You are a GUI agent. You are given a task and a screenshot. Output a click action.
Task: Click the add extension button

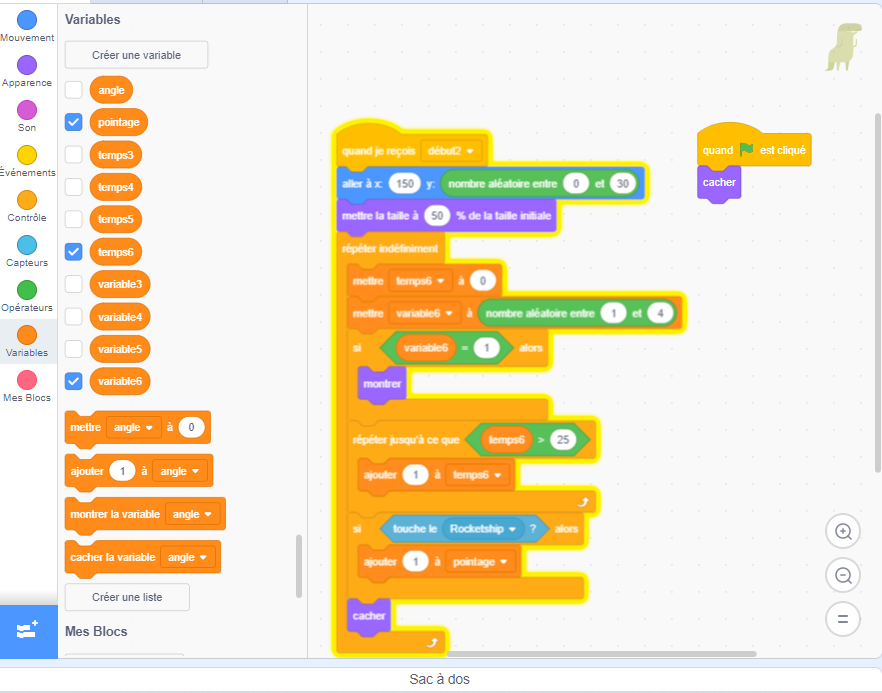(x=28, y=631)
